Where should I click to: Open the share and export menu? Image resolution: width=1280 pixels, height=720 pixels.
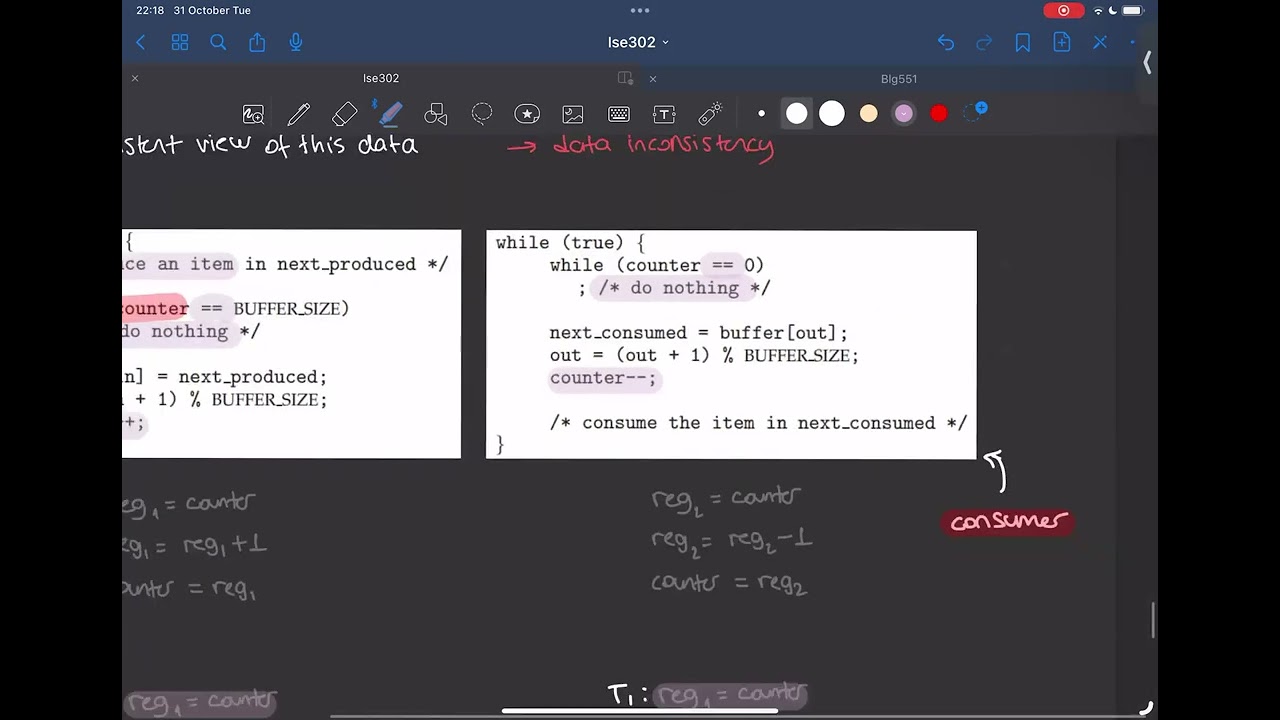[x=257, y=42]
